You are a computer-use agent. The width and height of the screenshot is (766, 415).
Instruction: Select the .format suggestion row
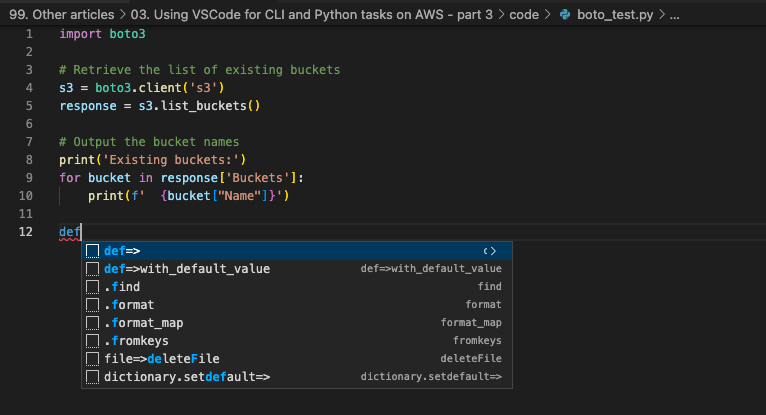point(297,305)
